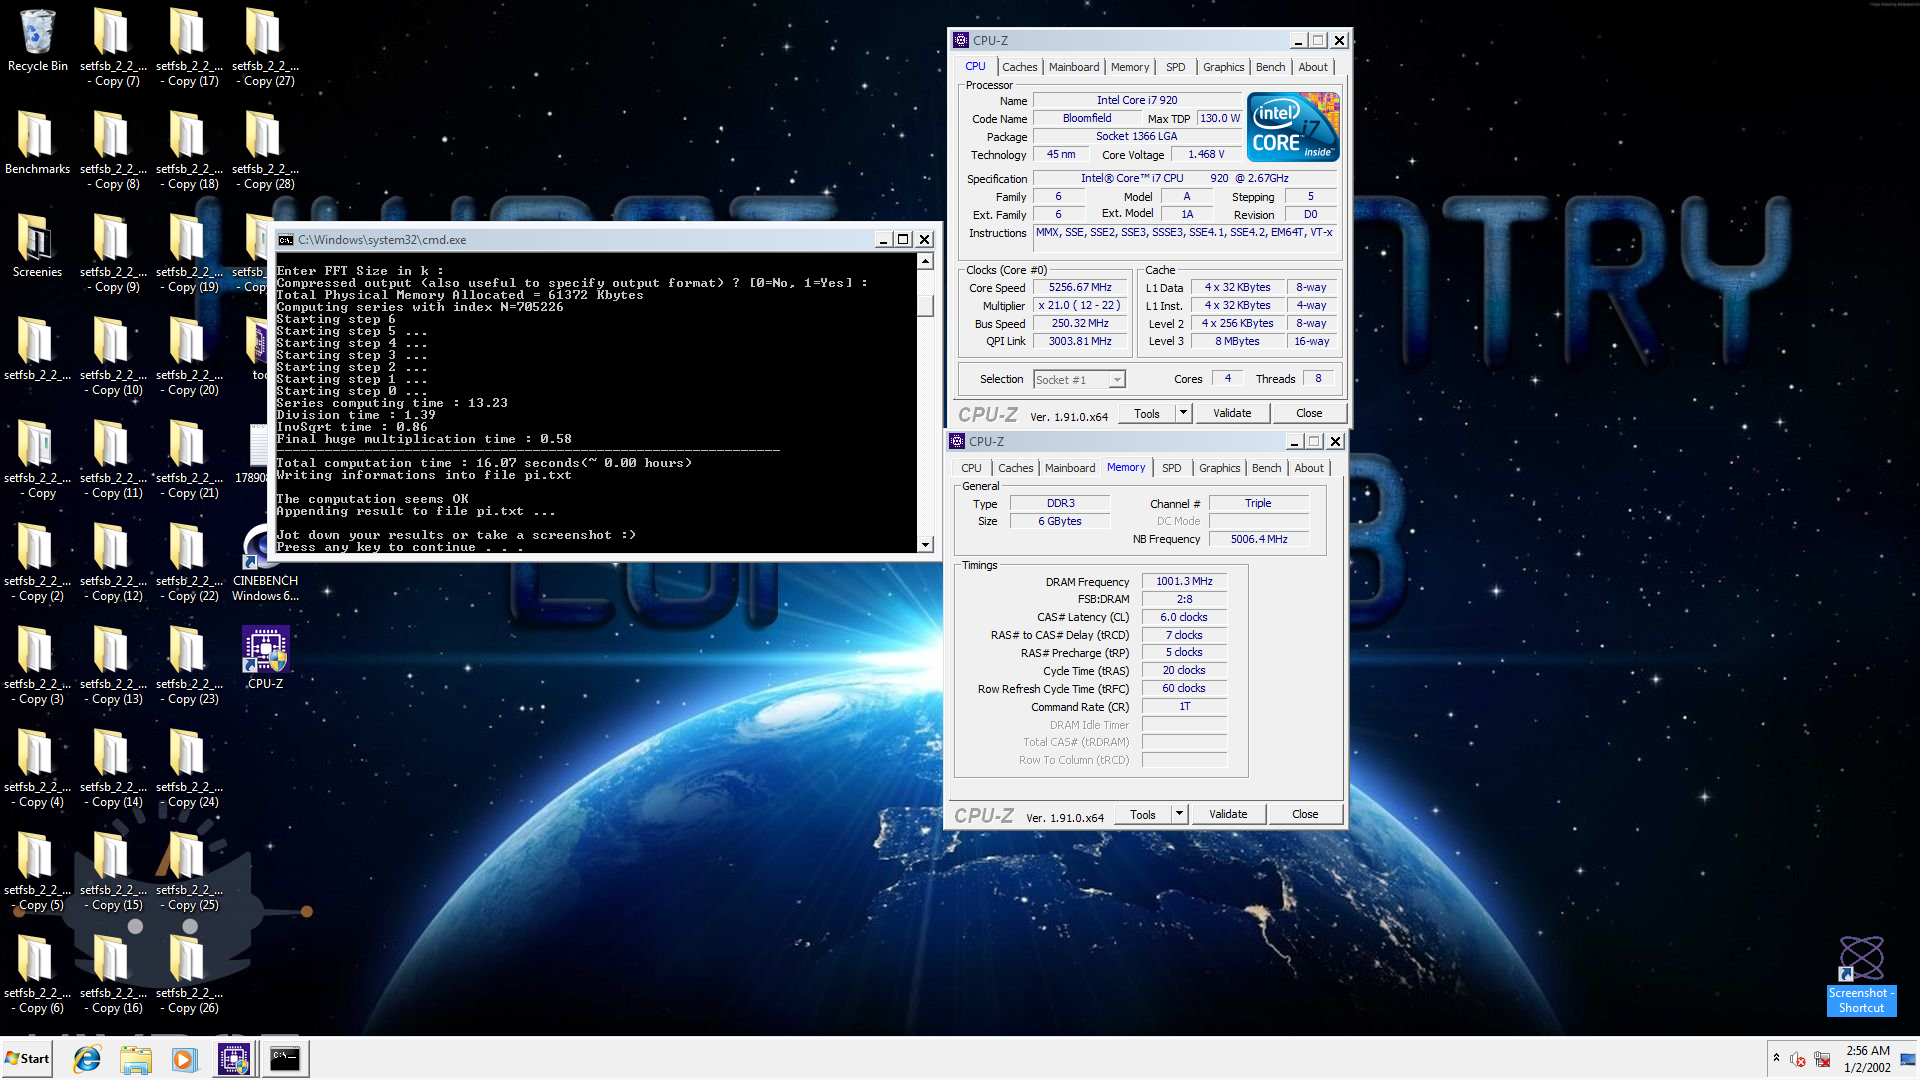Switch to cmd.exe via taskbar icon

click(285, 1059)
